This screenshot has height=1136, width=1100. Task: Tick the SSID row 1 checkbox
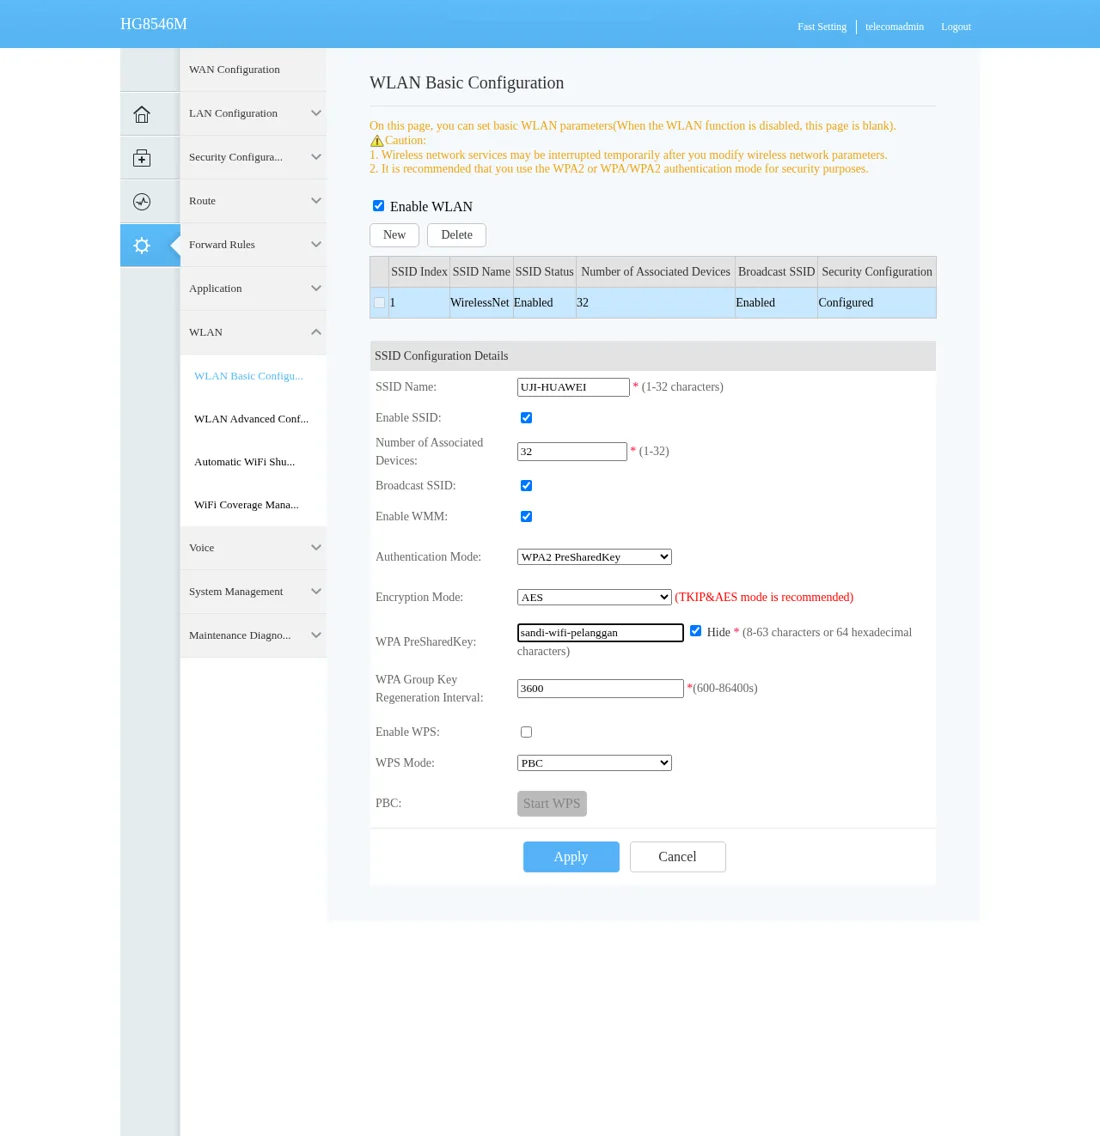pos(379,303)
